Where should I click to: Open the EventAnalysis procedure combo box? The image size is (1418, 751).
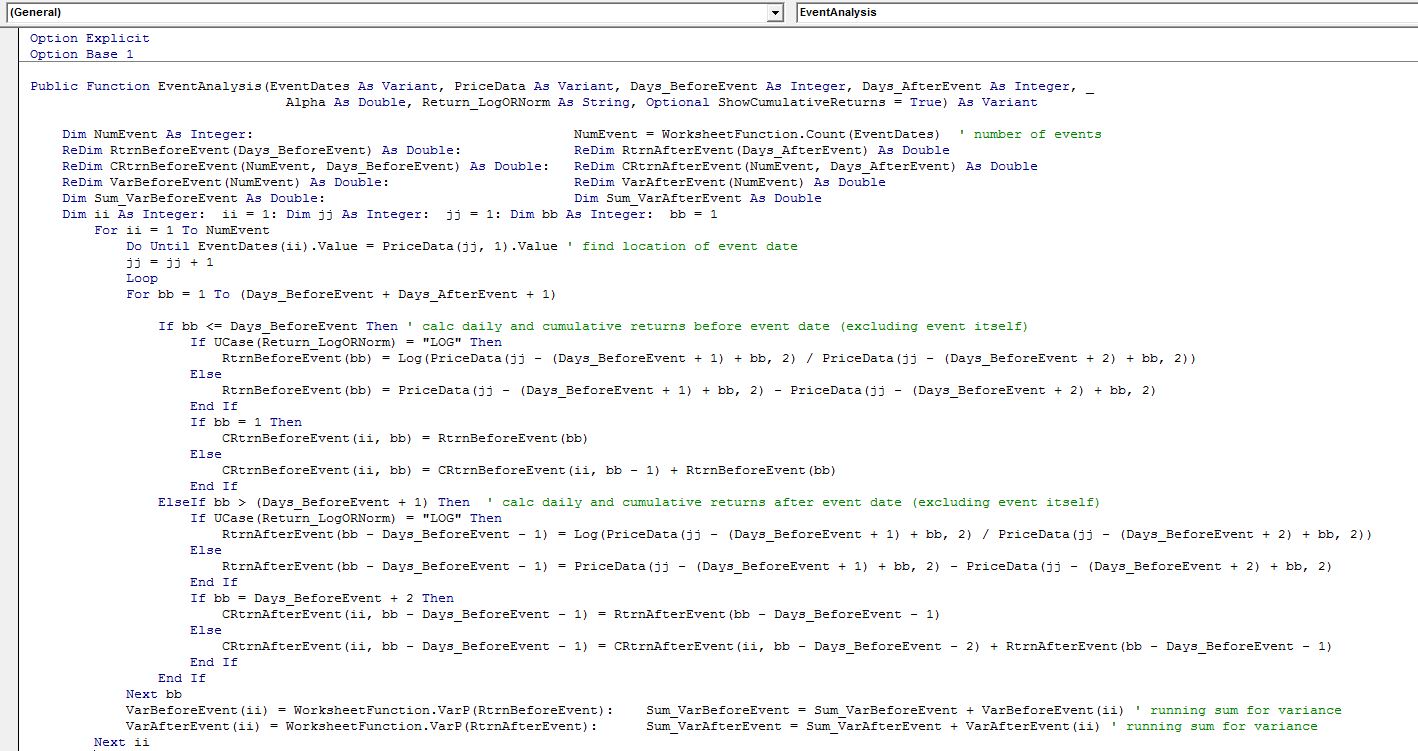click(x=1100, y=12)
